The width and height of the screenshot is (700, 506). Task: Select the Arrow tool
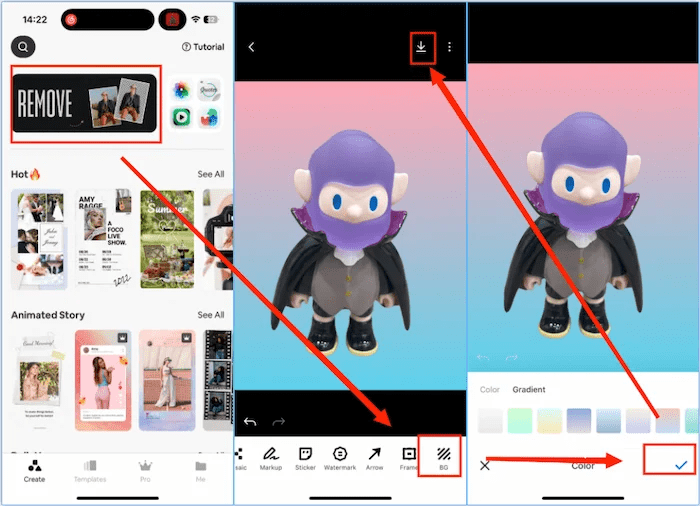point(375,459)
